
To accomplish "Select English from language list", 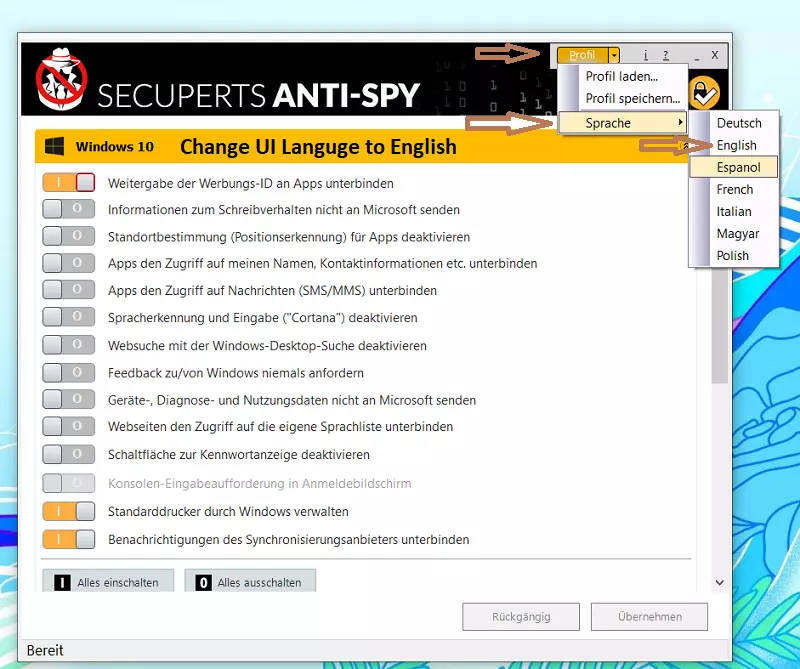I will 737,145.
